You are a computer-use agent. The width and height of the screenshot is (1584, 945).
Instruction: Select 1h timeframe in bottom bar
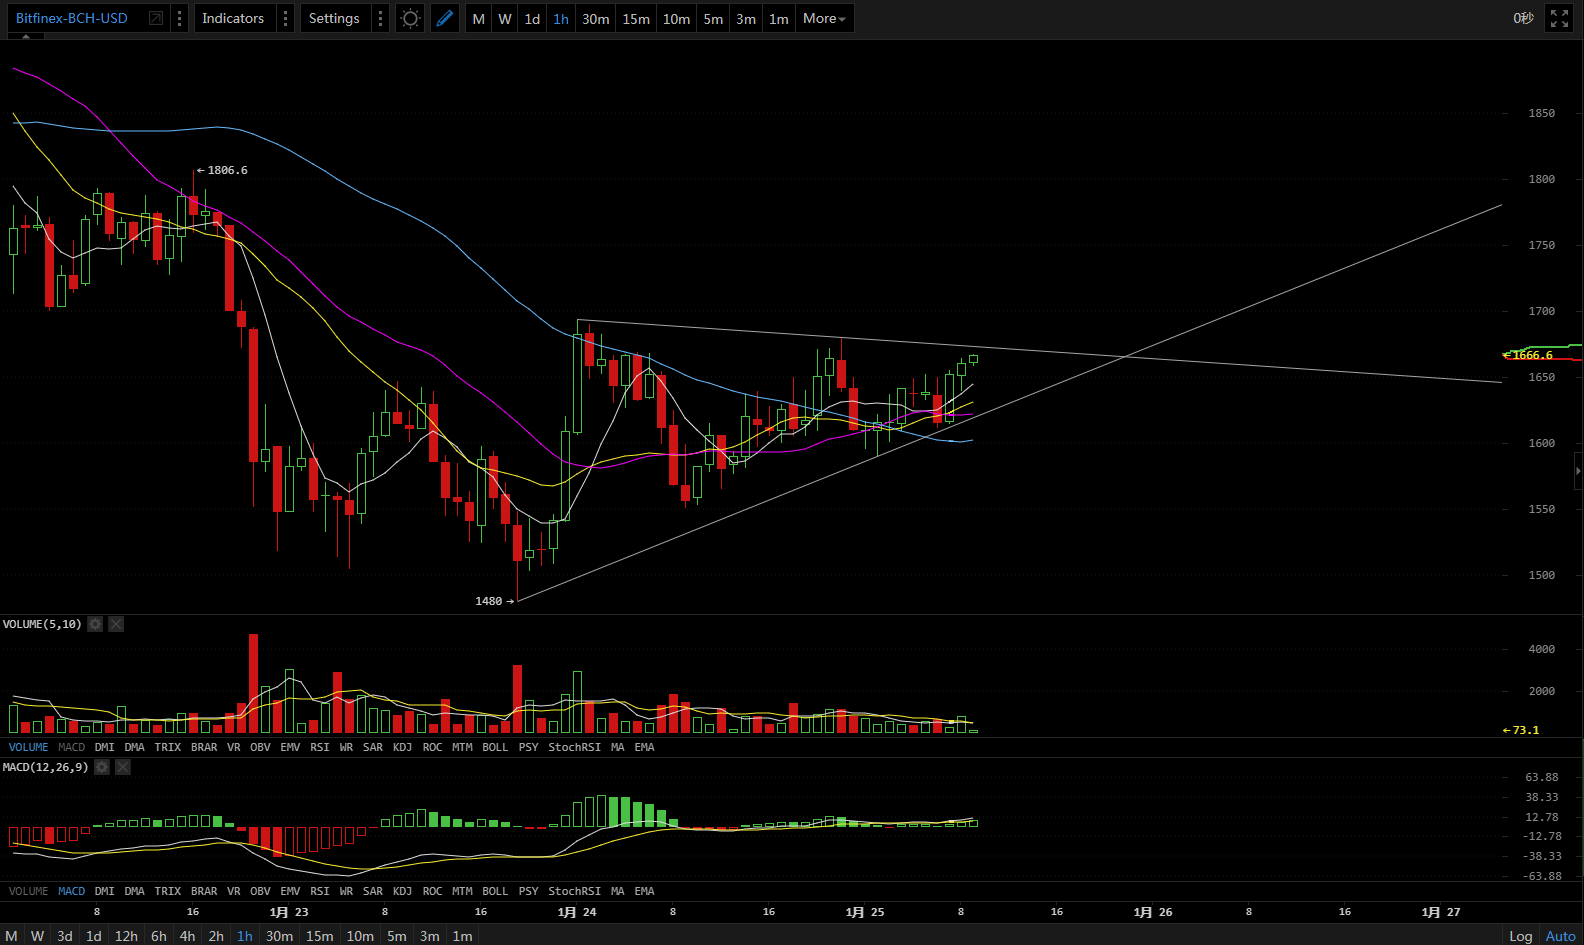245,936
